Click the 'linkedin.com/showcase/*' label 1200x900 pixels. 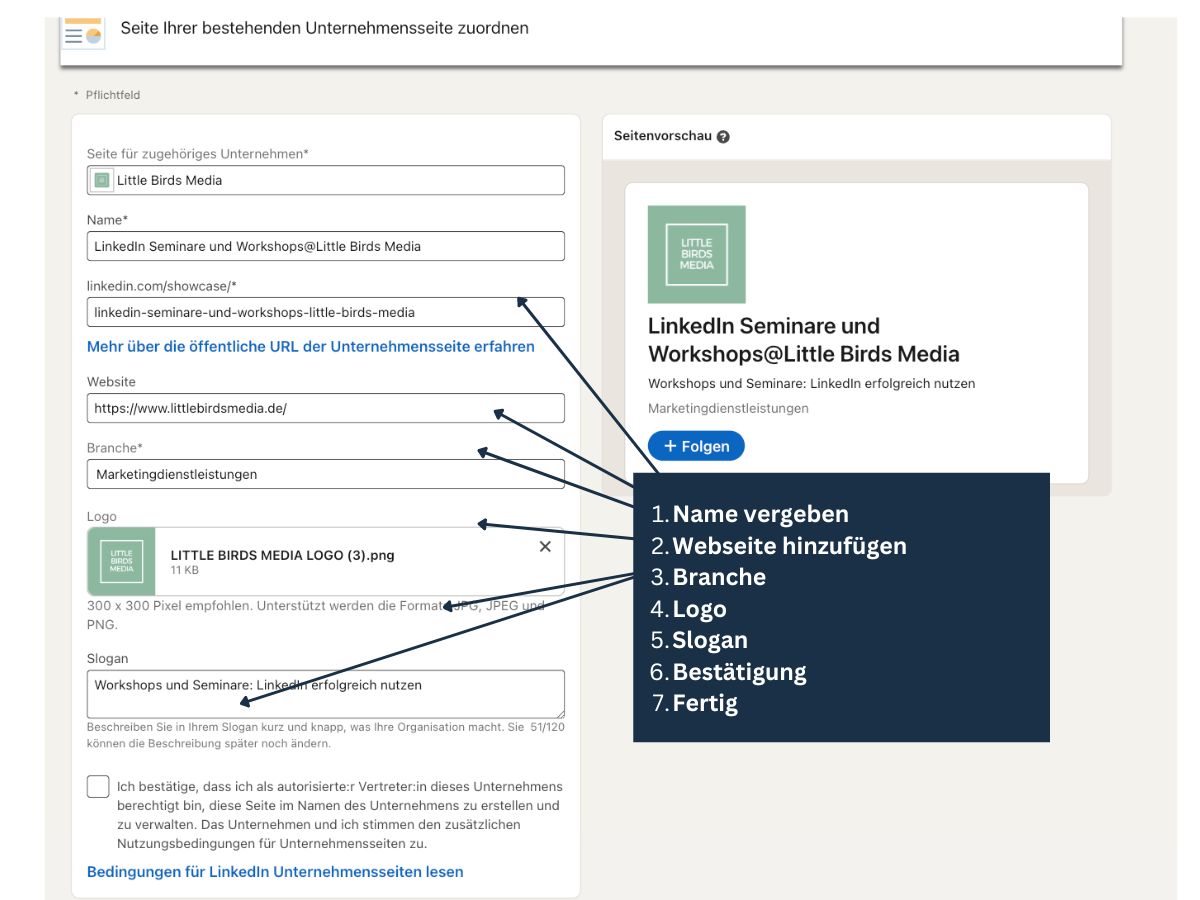[162, 286]
